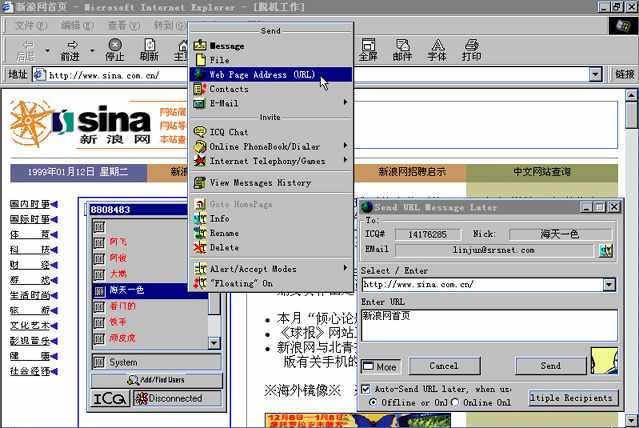Click the System button in ICQ
Screen dimensions: 639x428
point(157,362)
